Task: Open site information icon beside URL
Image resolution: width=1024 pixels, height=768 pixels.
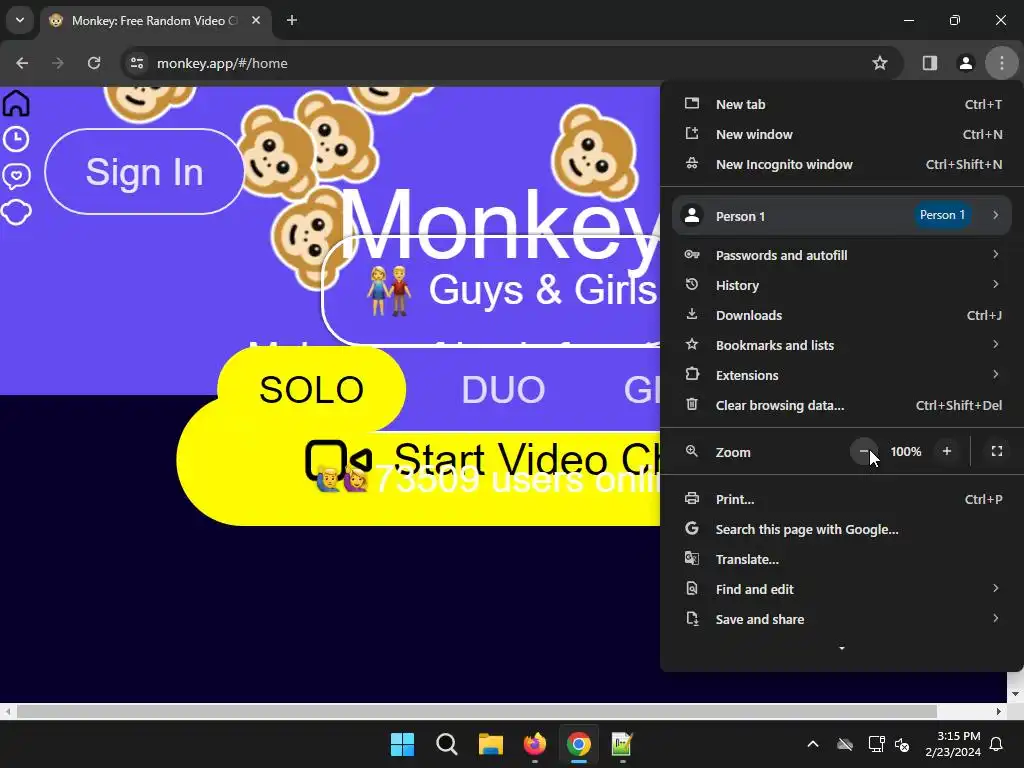Action: 137,63
